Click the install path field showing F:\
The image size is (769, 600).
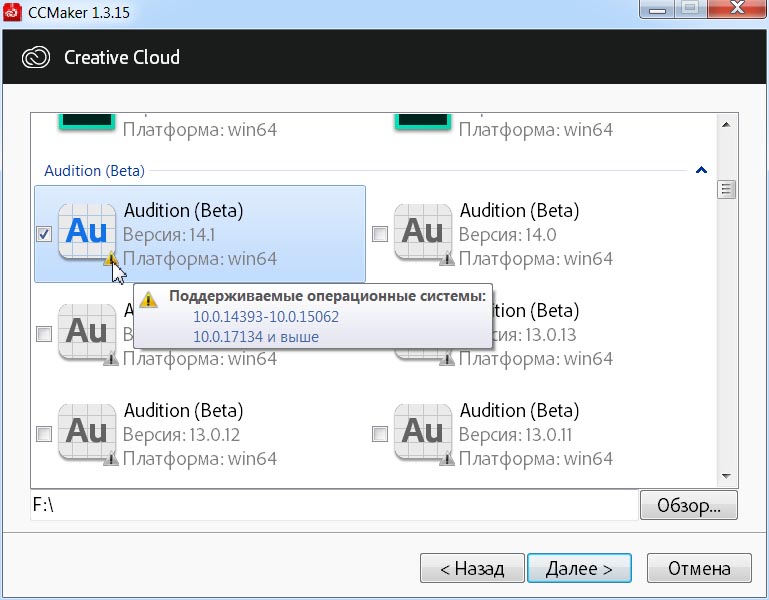tap(334, 505)
